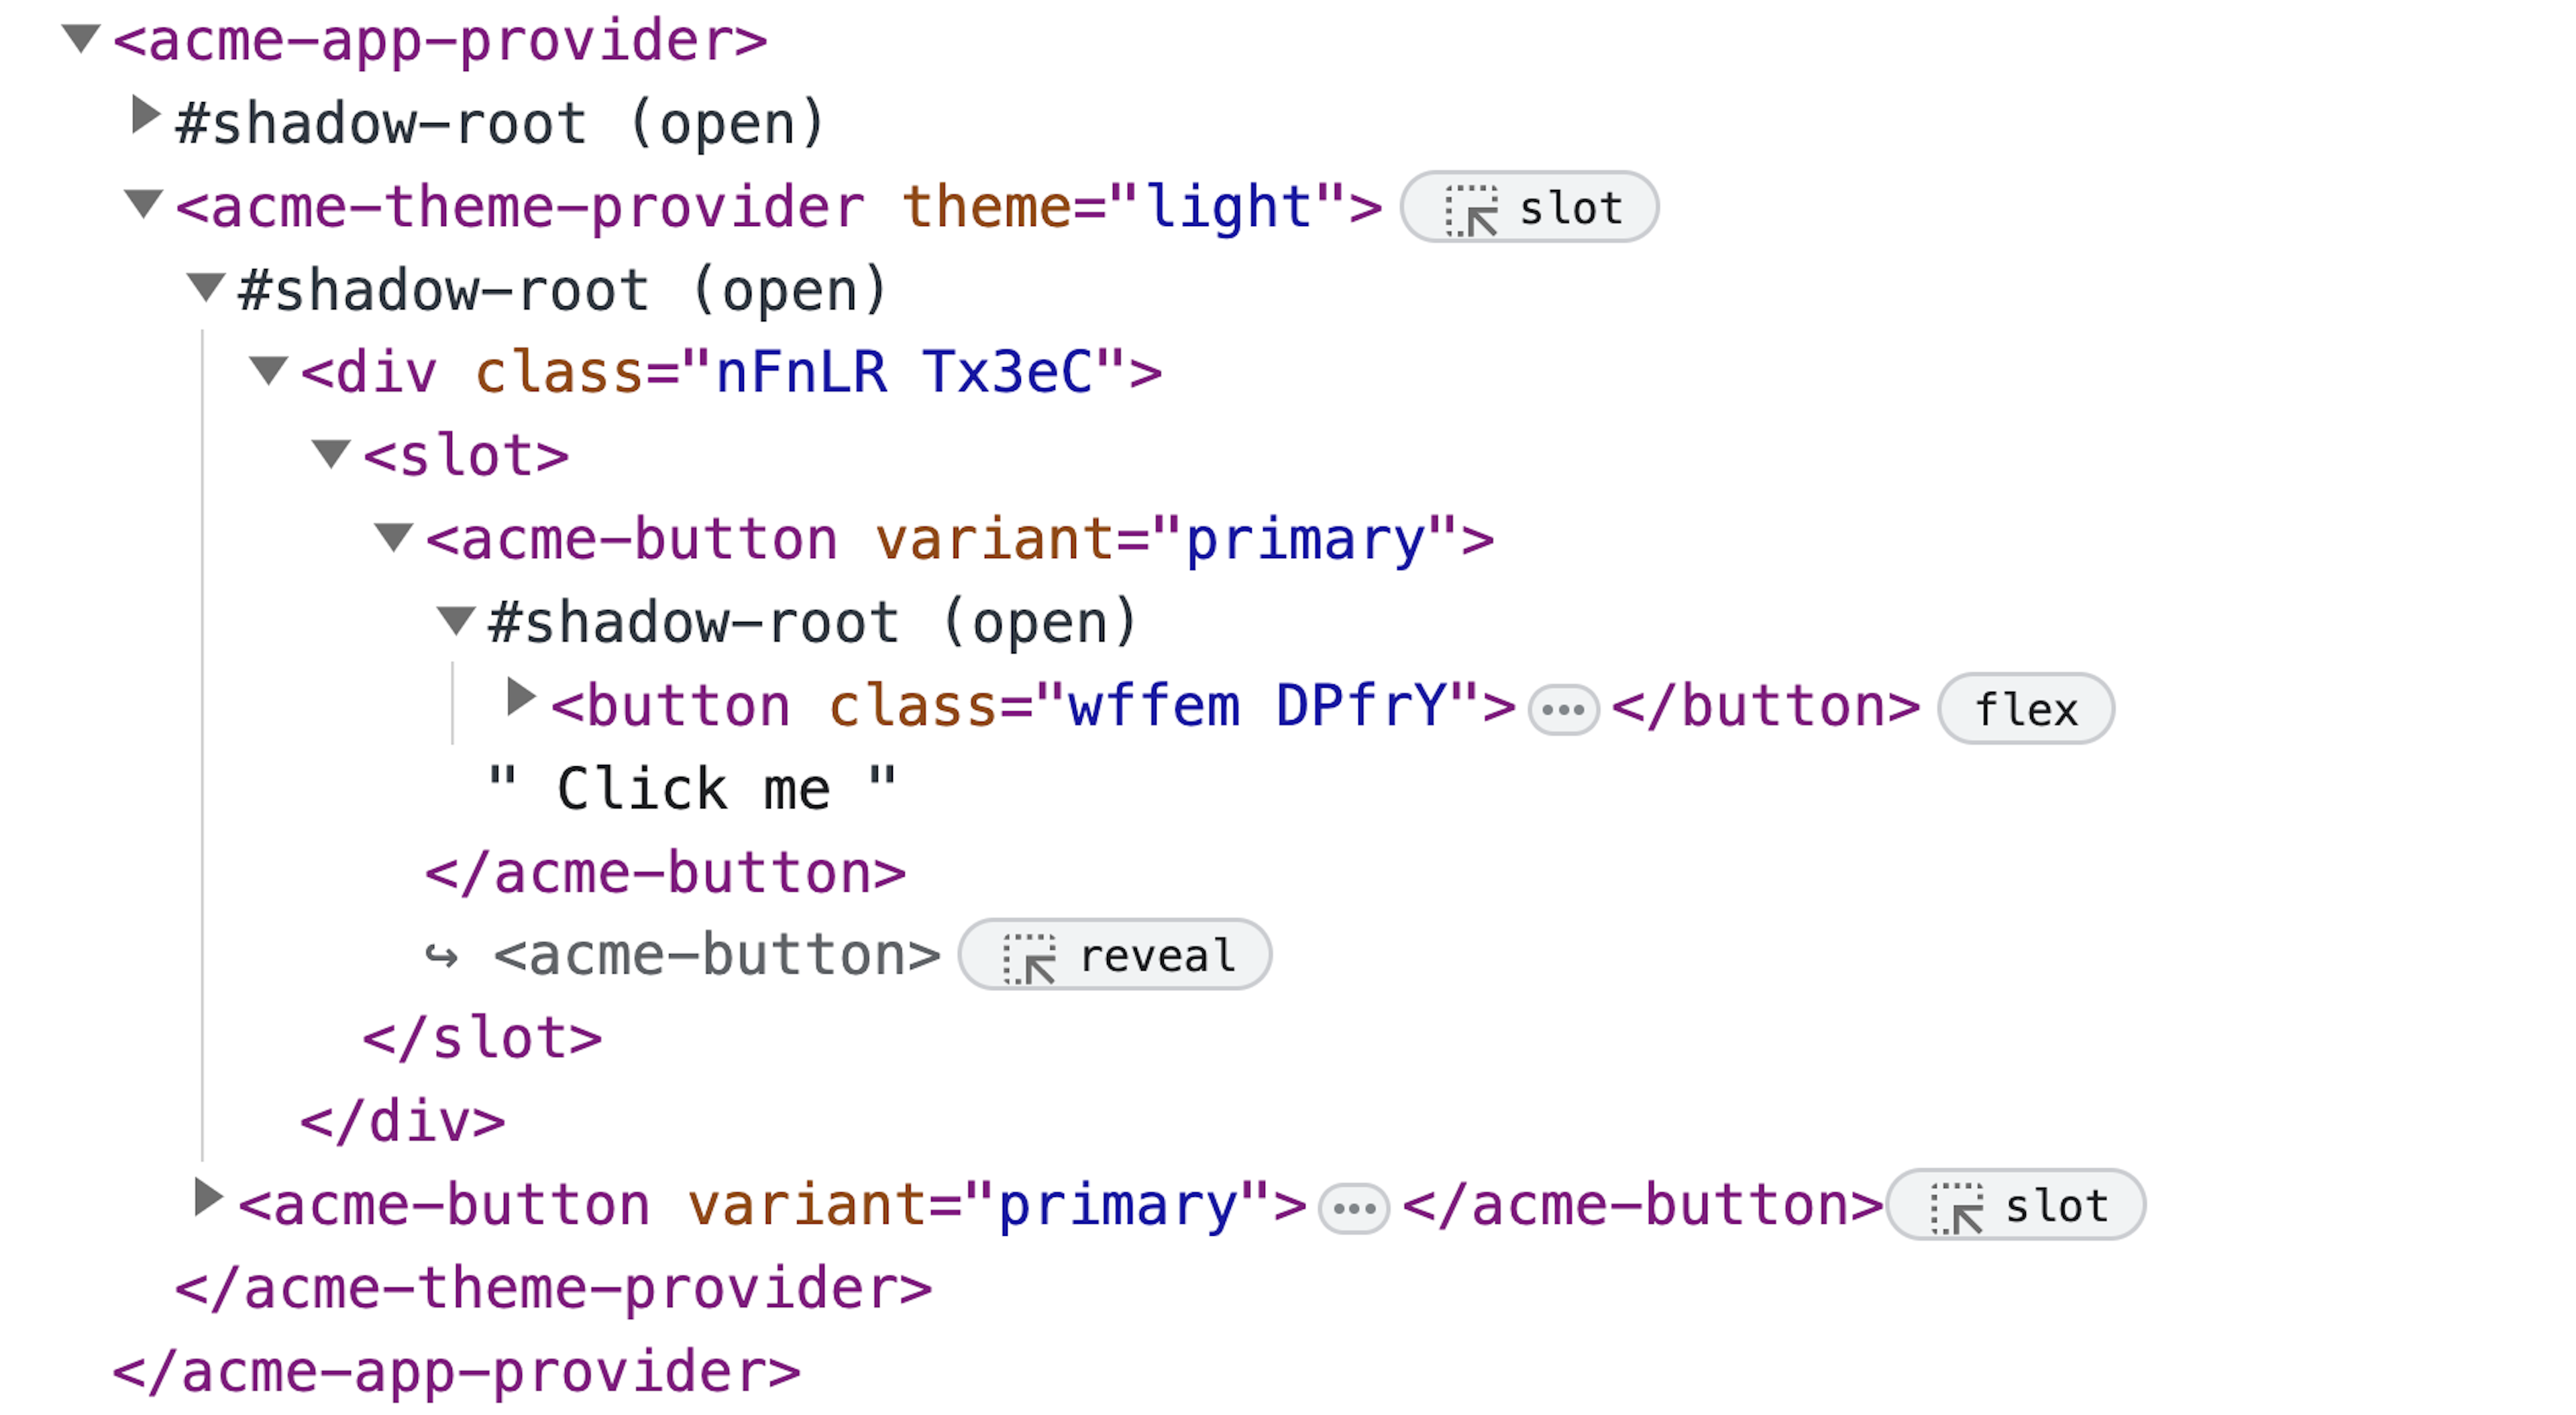Collapse the div with class nFnLR Tx3eC
The image size is (2576, 1415).
pyautogui.click(x=268, y=370)
